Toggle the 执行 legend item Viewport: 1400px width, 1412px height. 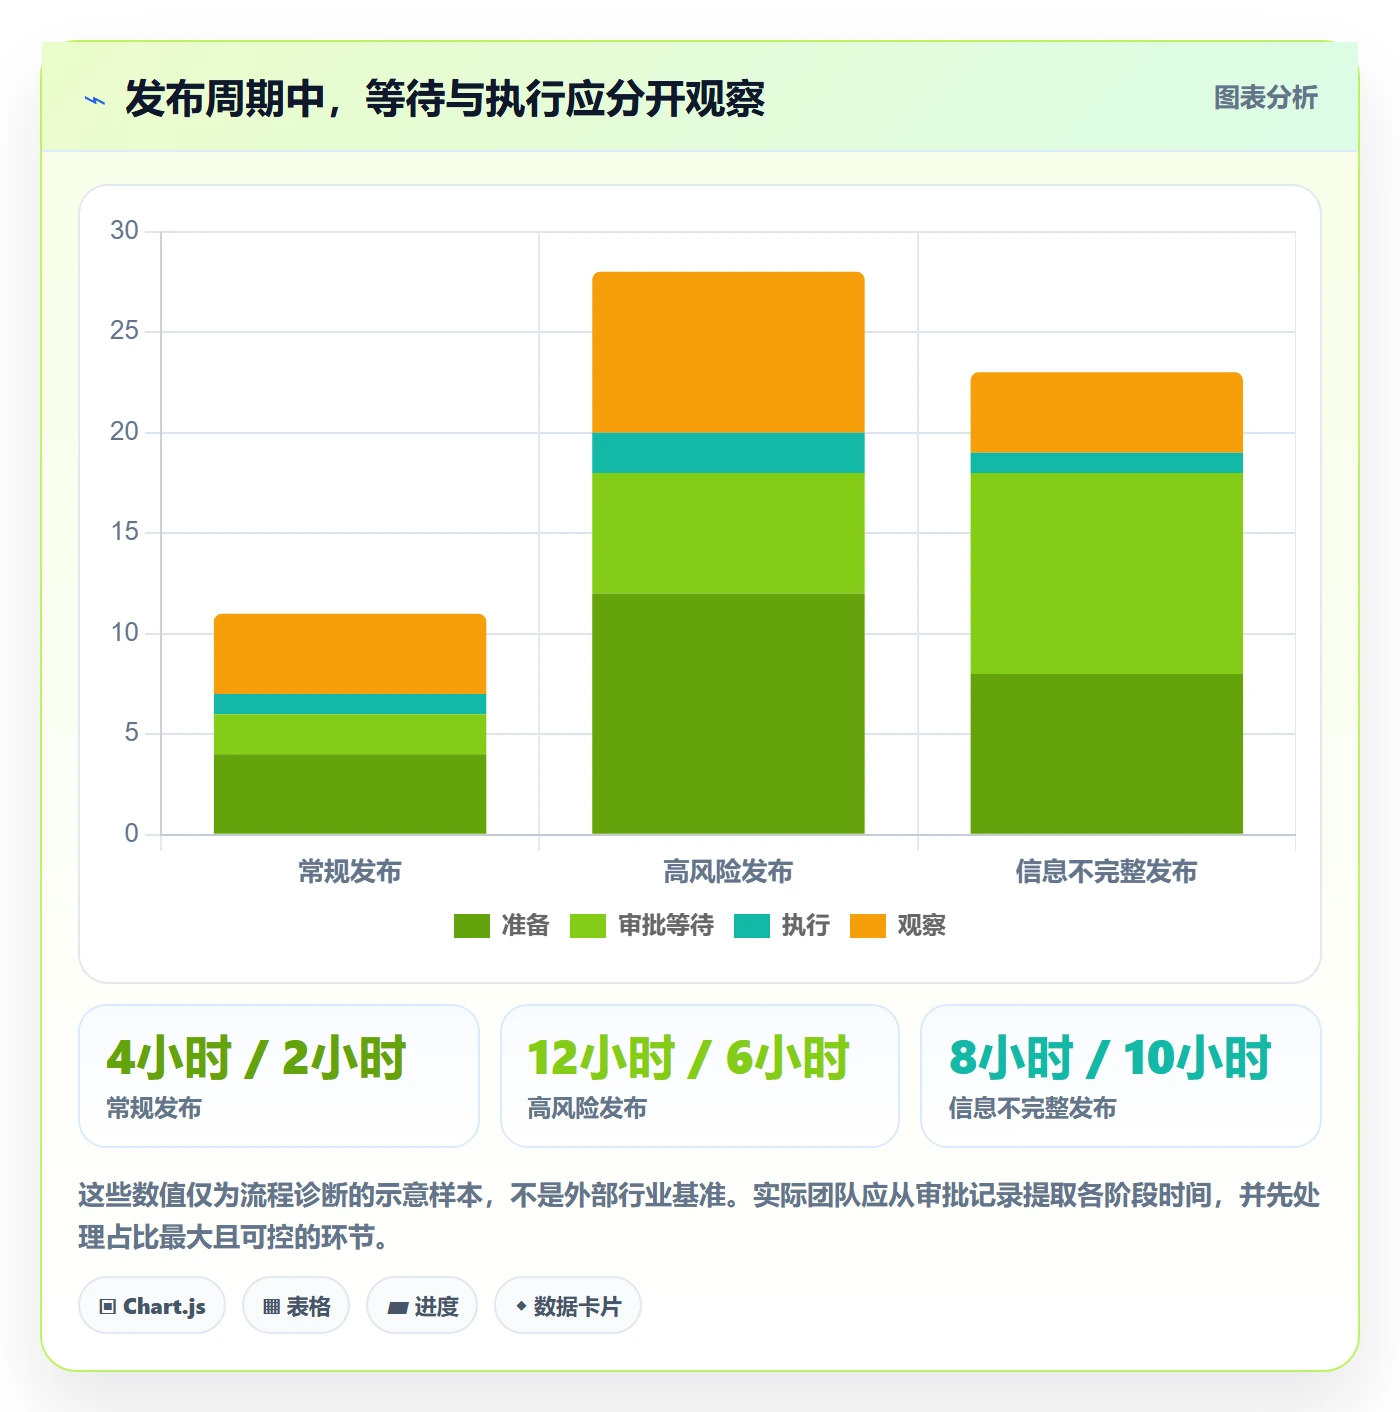click(x=782, y=926)
